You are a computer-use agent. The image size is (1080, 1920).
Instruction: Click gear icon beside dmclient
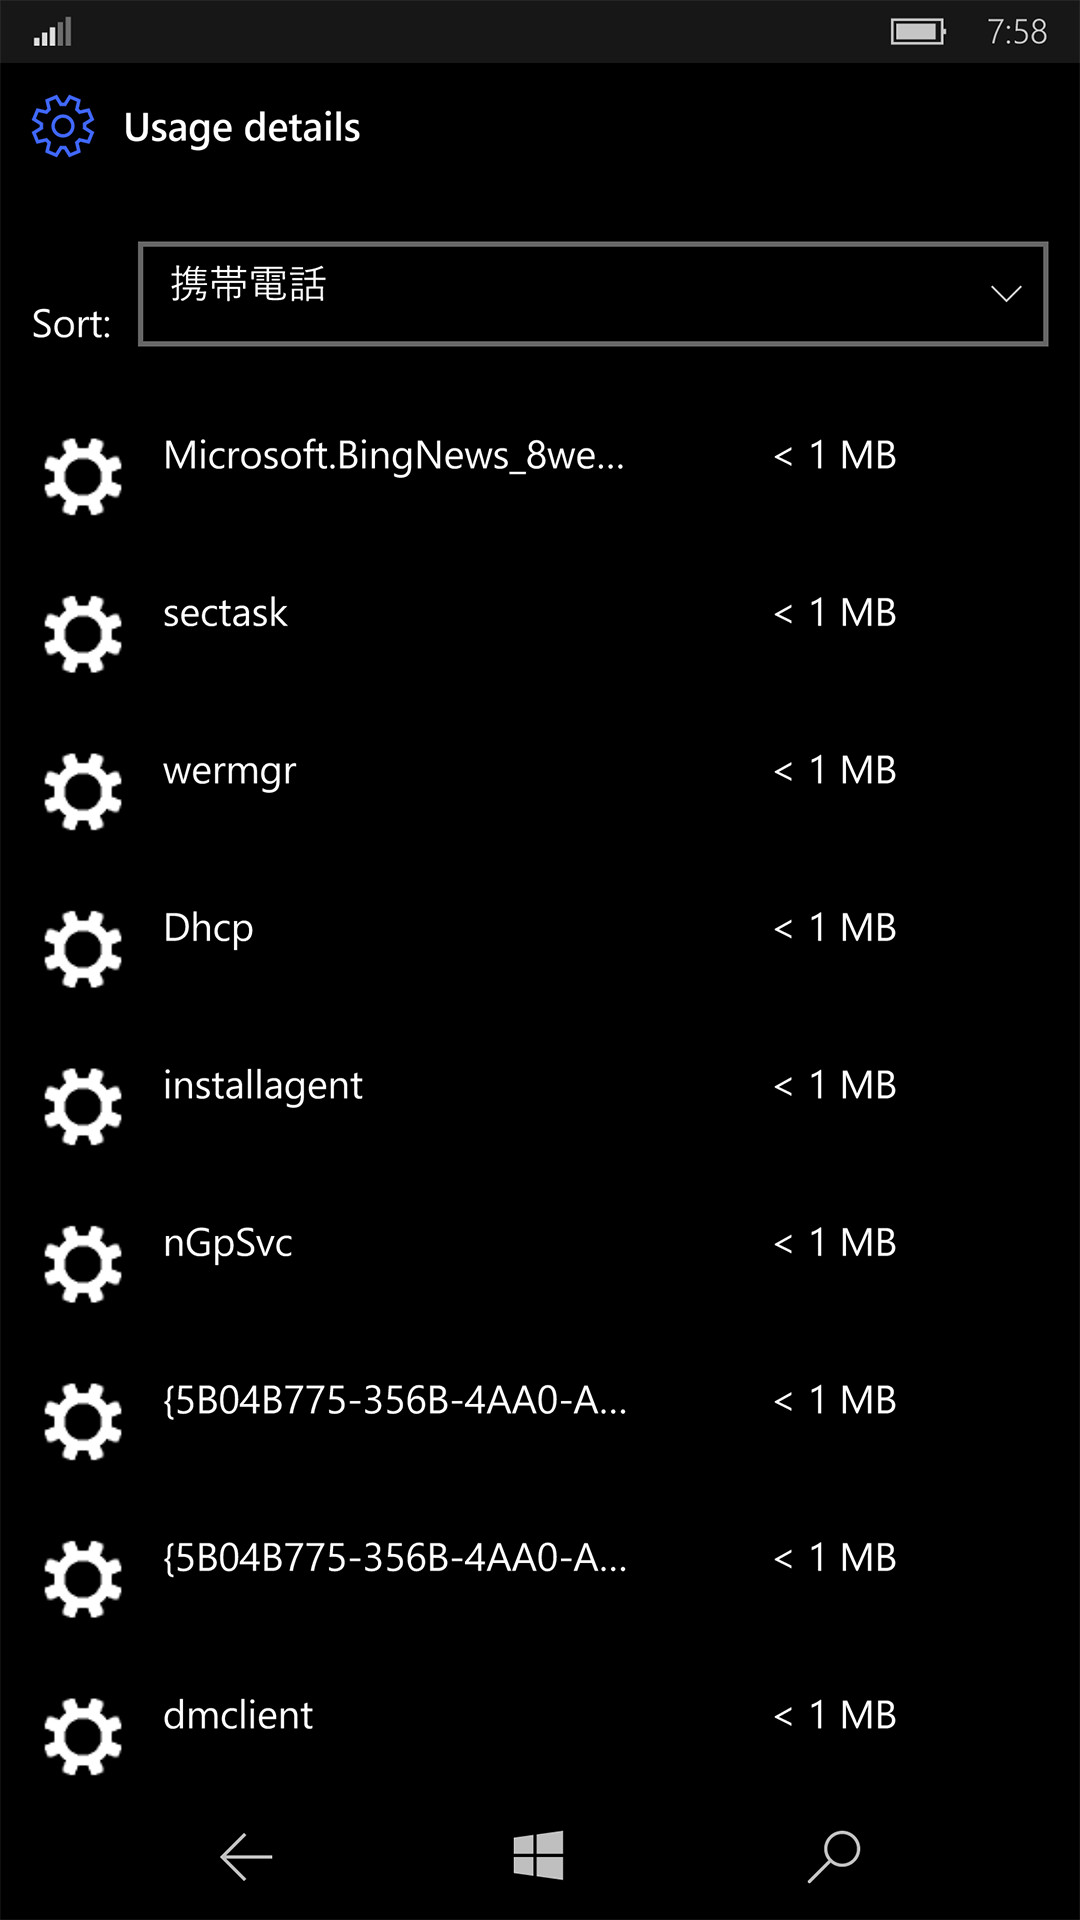[x=83, y=1736]
